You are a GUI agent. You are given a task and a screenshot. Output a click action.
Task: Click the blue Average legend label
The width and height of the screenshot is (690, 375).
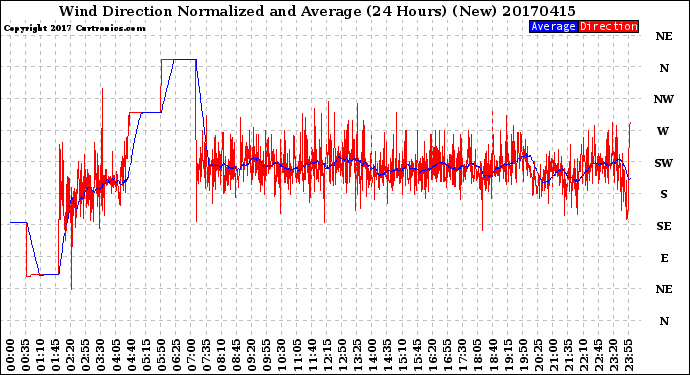pos(553,27)
